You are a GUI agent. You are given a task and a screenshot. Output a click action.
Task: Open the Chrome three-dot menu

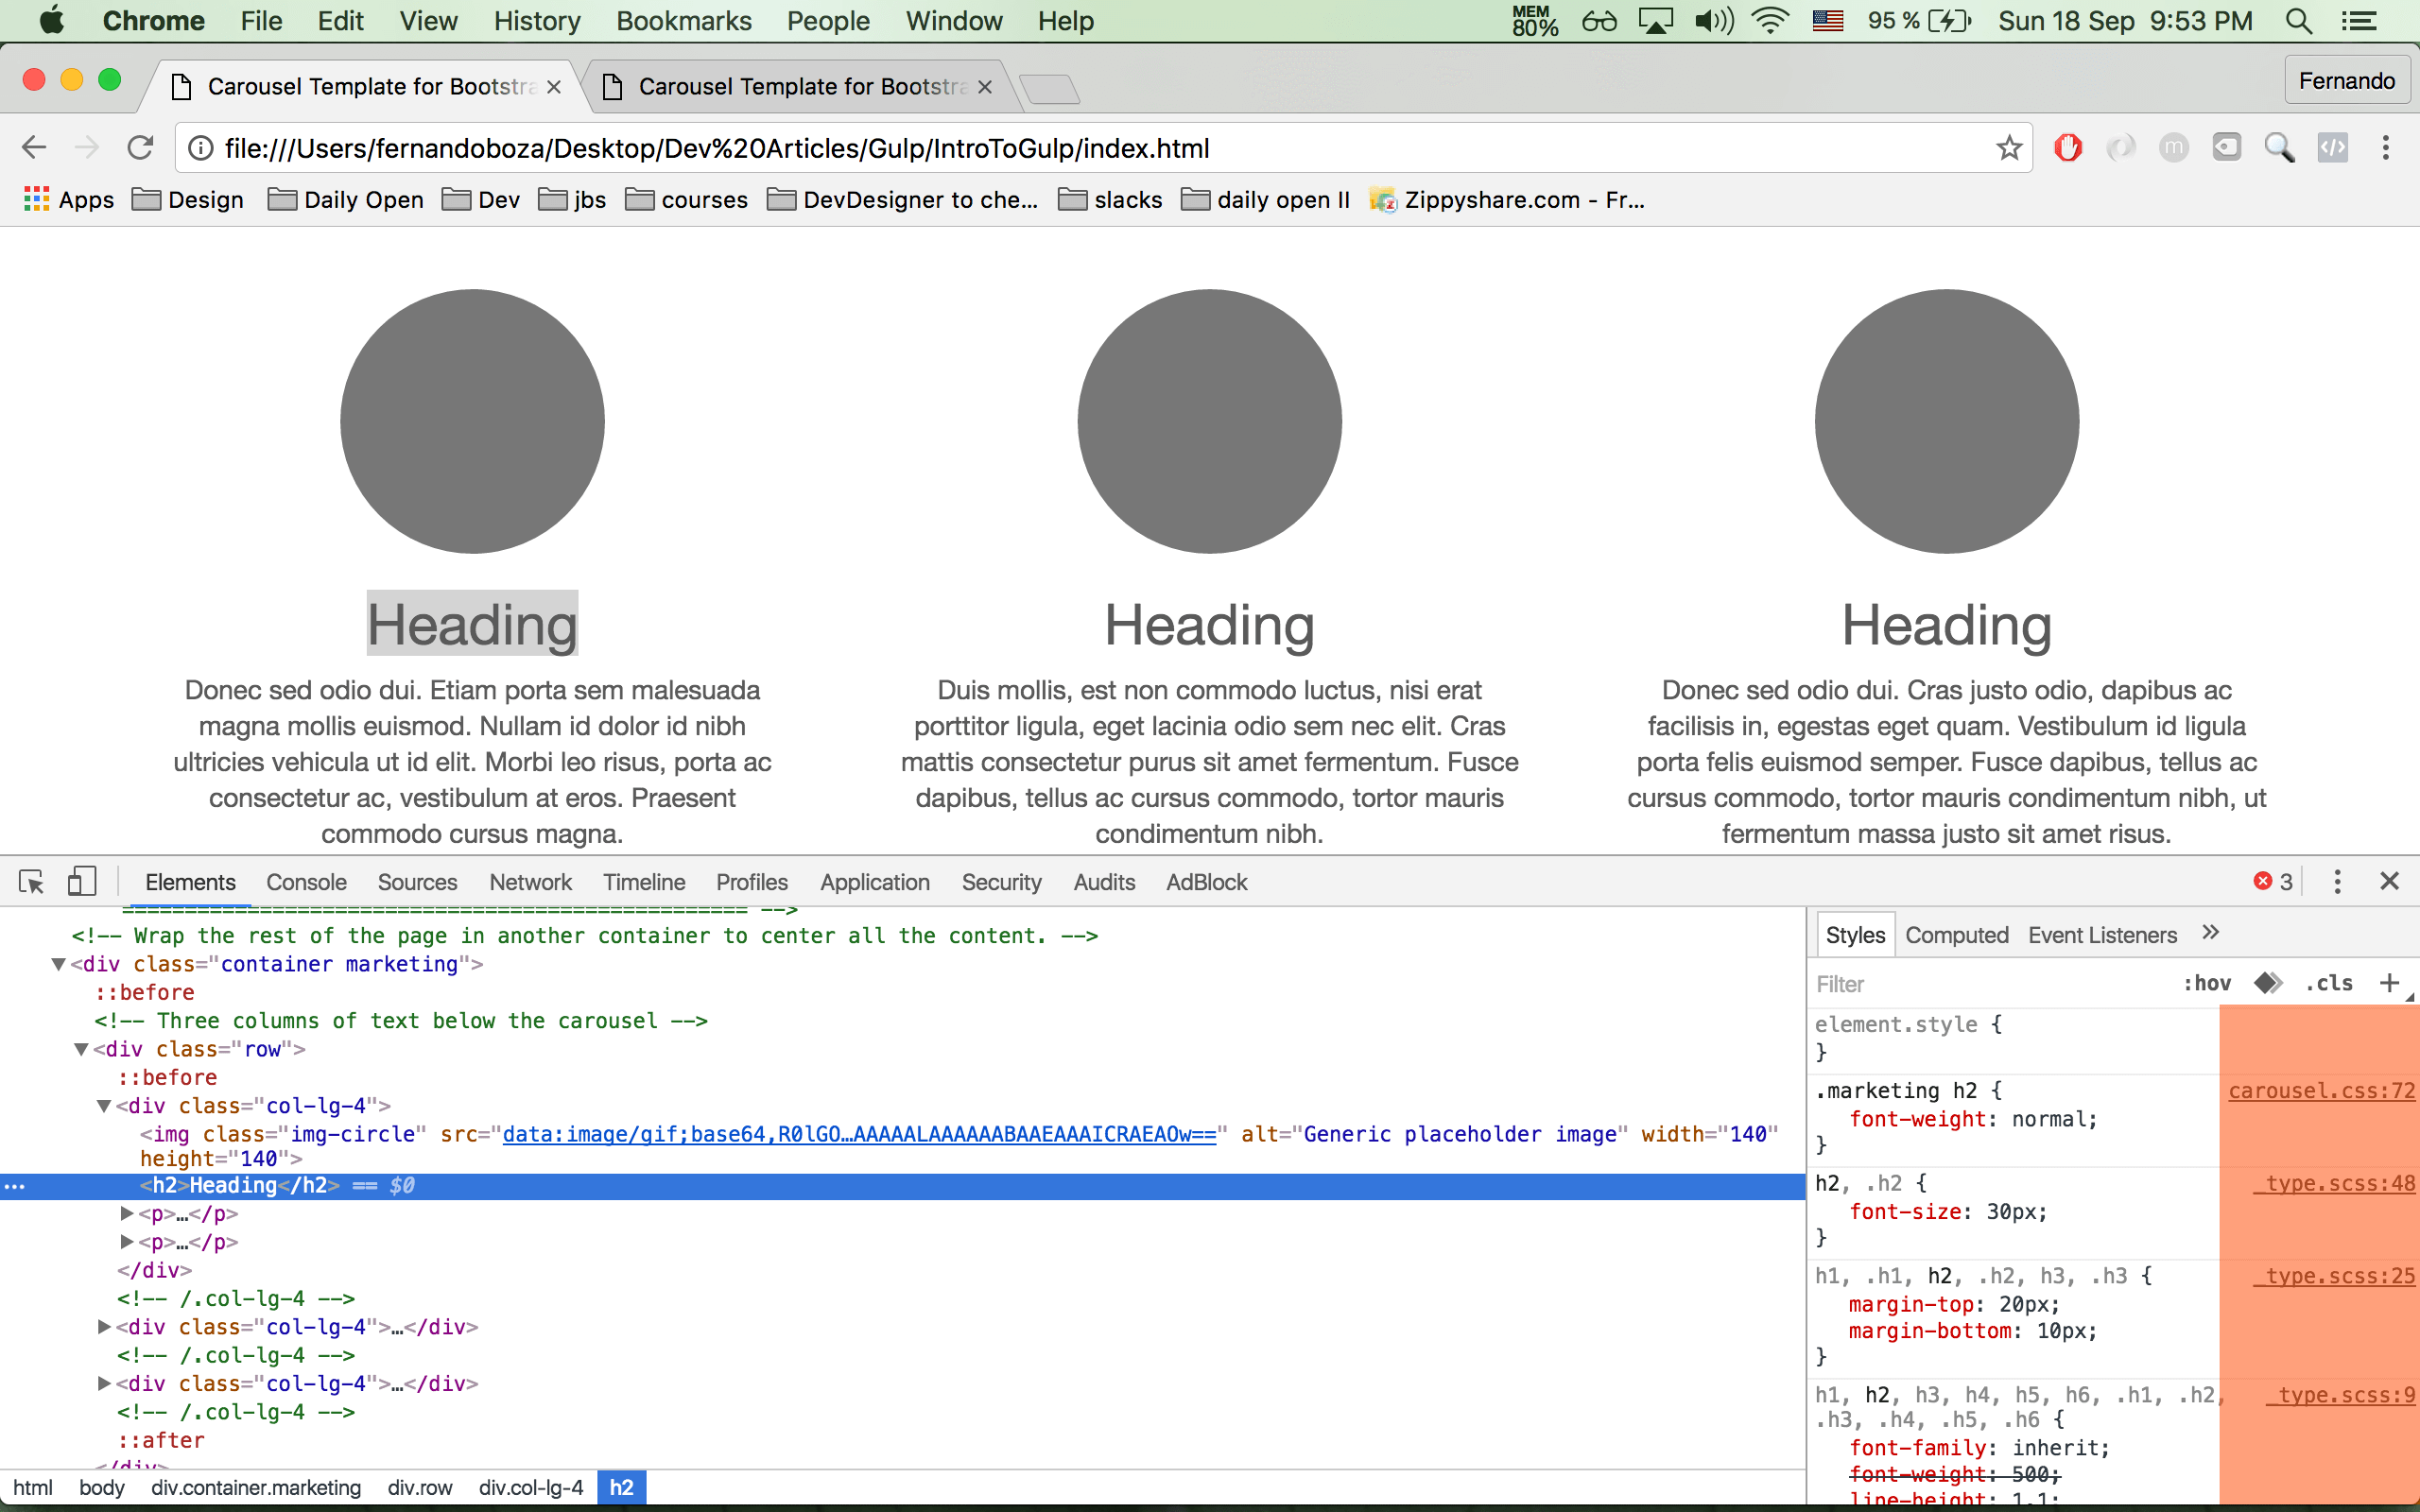[x=2385, y=148]
